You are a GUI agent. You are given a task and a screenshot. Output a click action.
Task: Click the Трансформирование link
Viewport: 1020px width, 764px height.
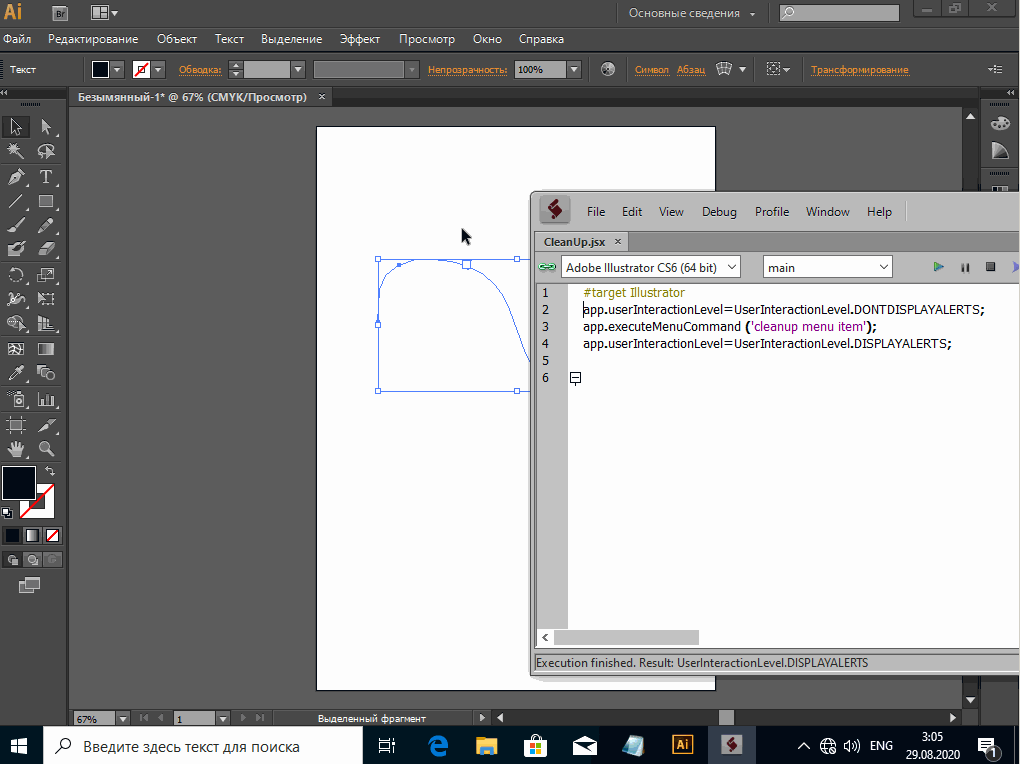point(859,70)
